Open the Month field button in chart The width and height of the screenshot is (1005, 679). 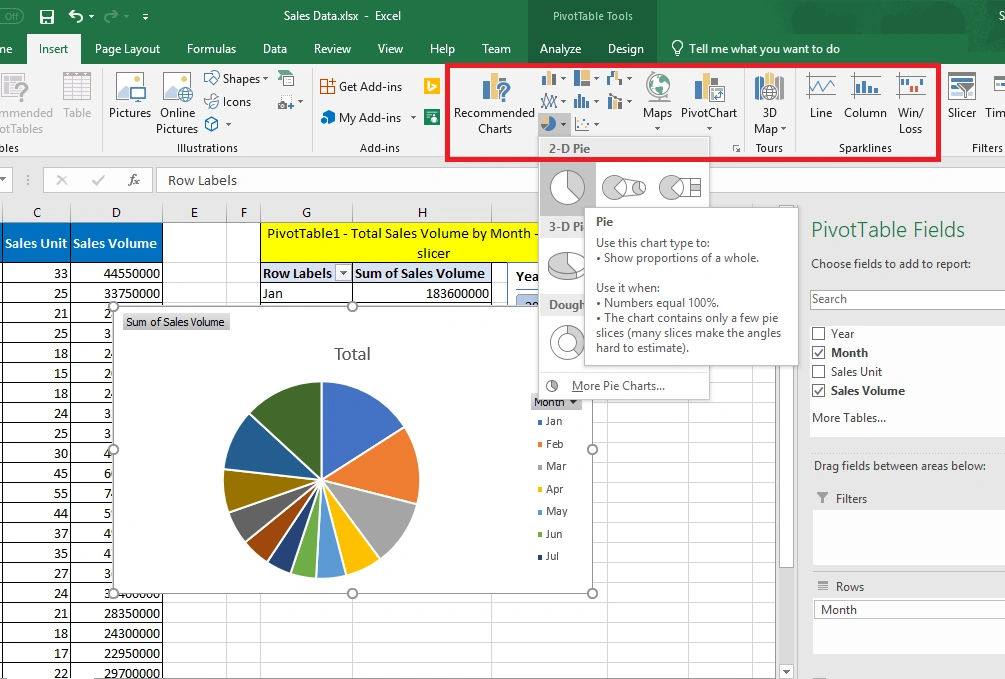(x=555, y=402)
